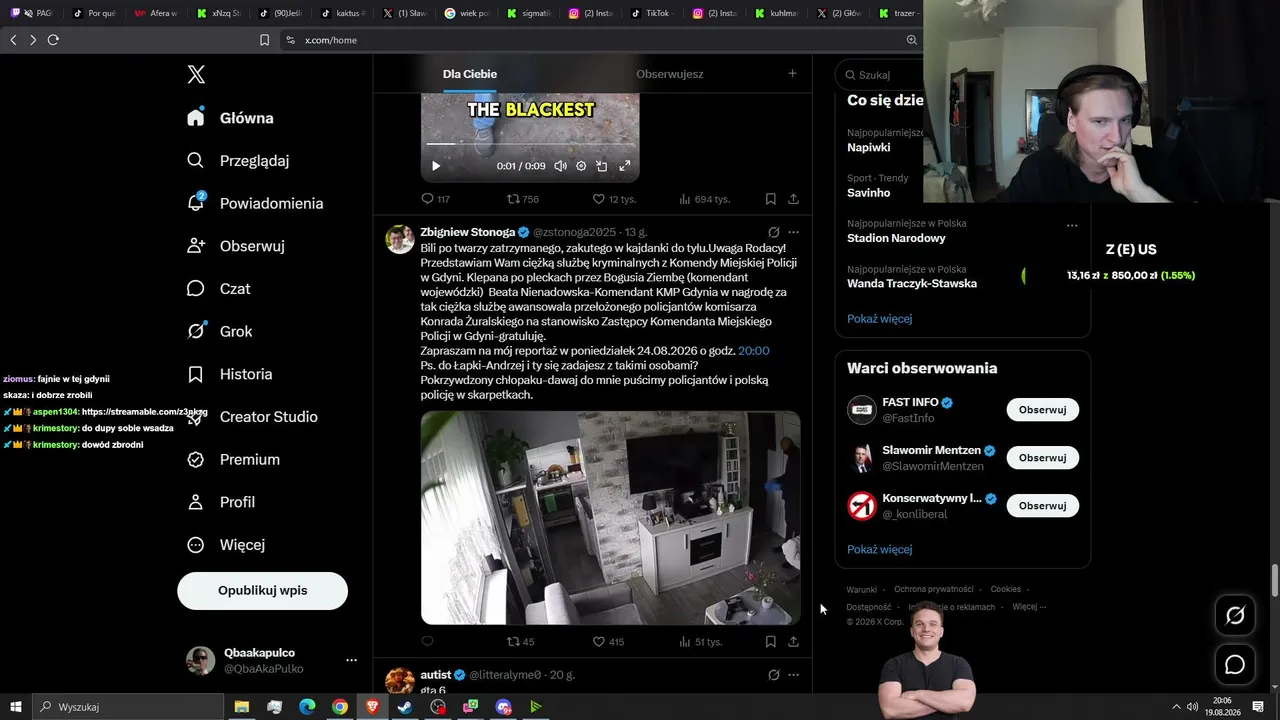Select the Dla Ciebie tab
The image size is (1280, 720).
point(470,74)
